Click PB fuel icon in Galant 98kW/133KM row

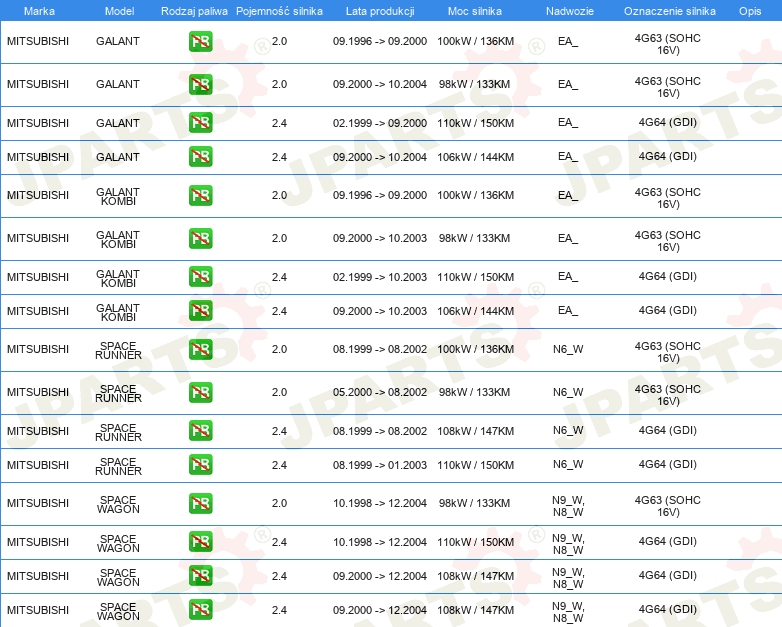(x=200, y=84)
